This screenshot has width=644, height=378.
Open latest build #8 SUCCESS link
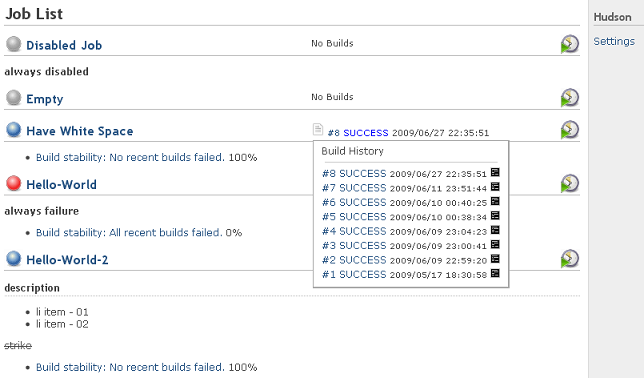(358, 133)
